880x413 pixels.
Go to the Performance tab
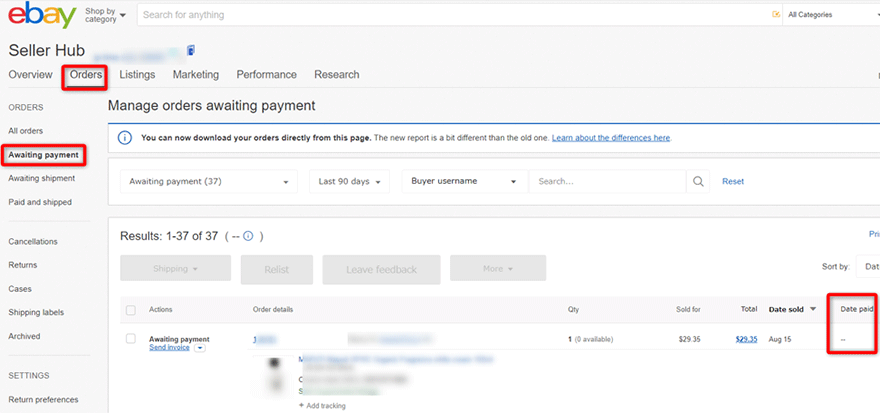click(267, 75)
